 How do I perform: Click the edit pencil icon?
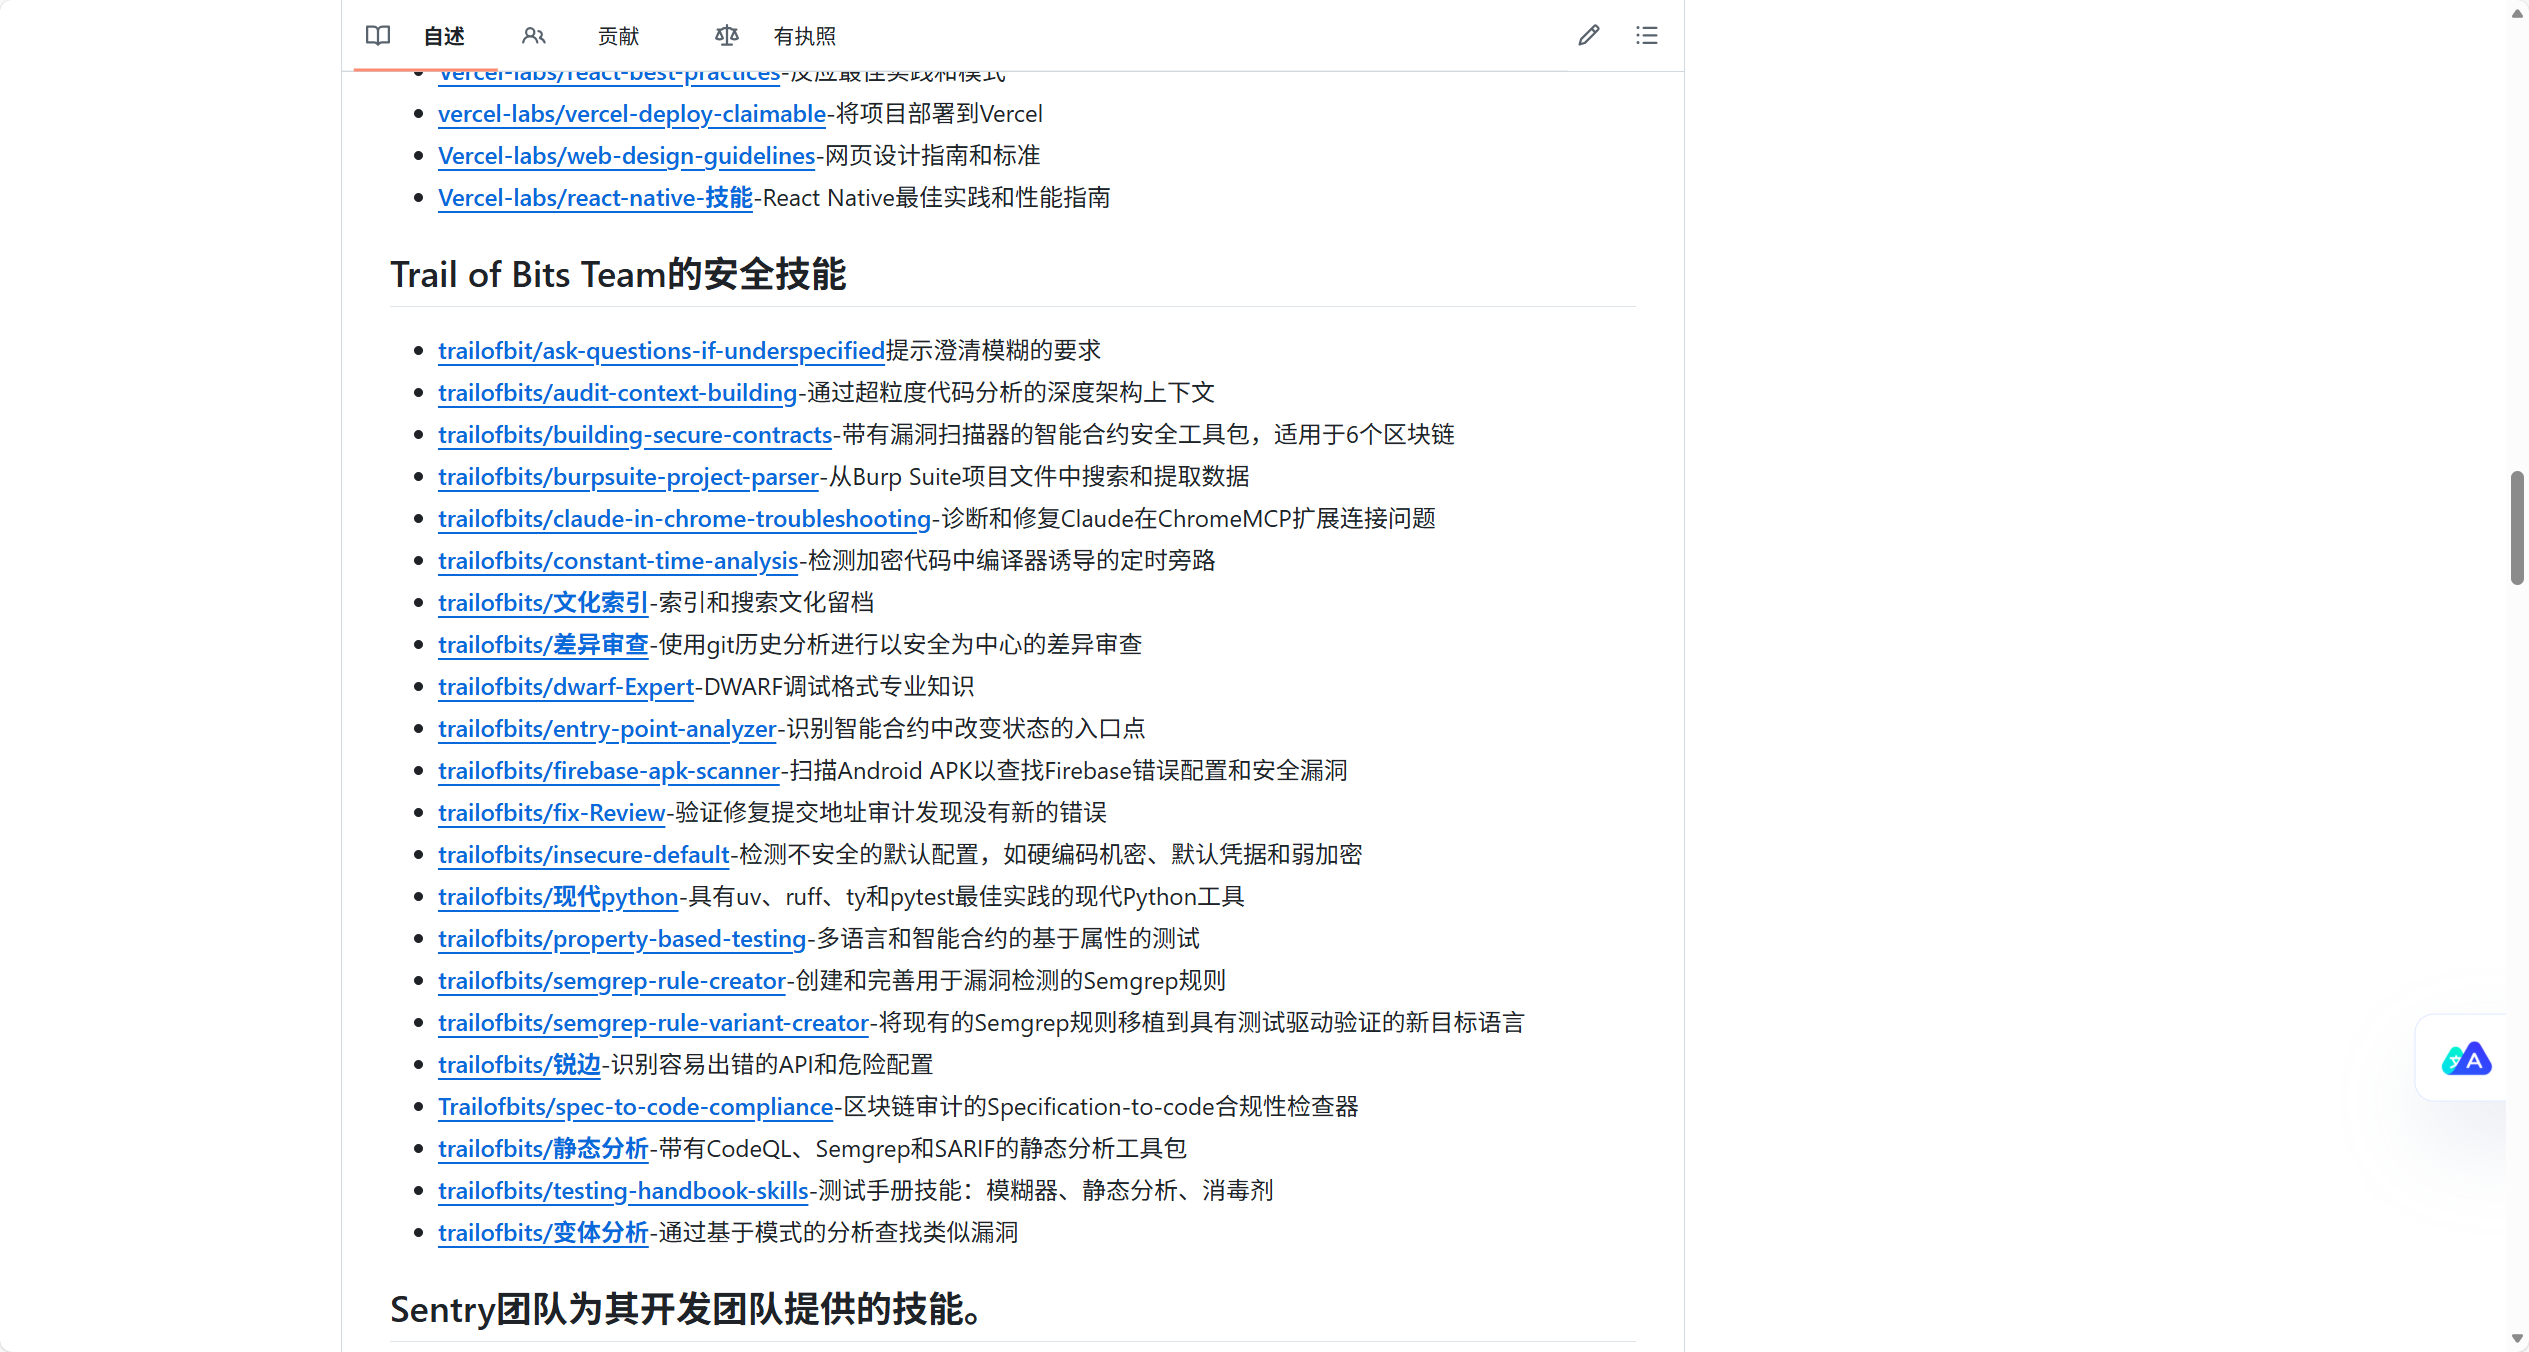pyautogui.click(x=1588, y=36)
